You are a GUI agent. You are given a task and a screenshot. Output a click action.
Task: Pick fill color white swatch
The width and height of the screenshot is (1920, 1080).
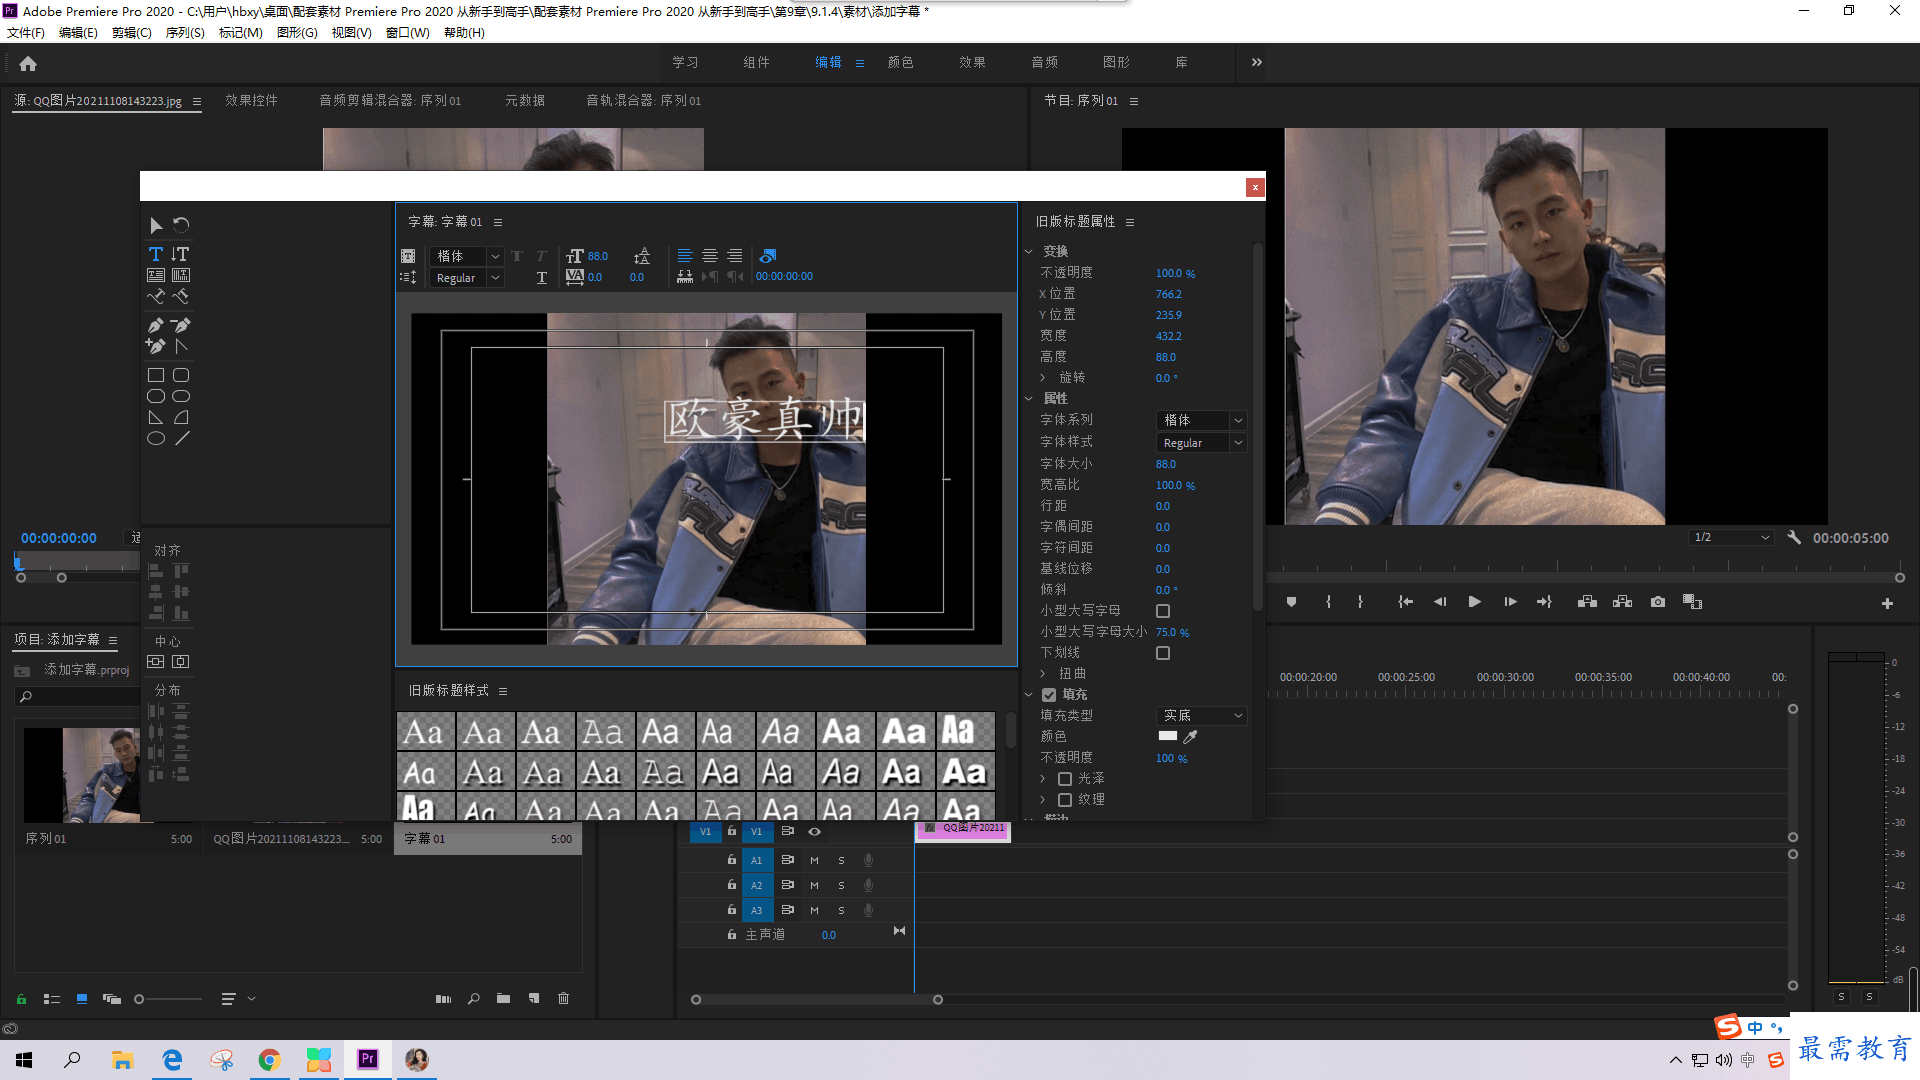coord(1167,736)
